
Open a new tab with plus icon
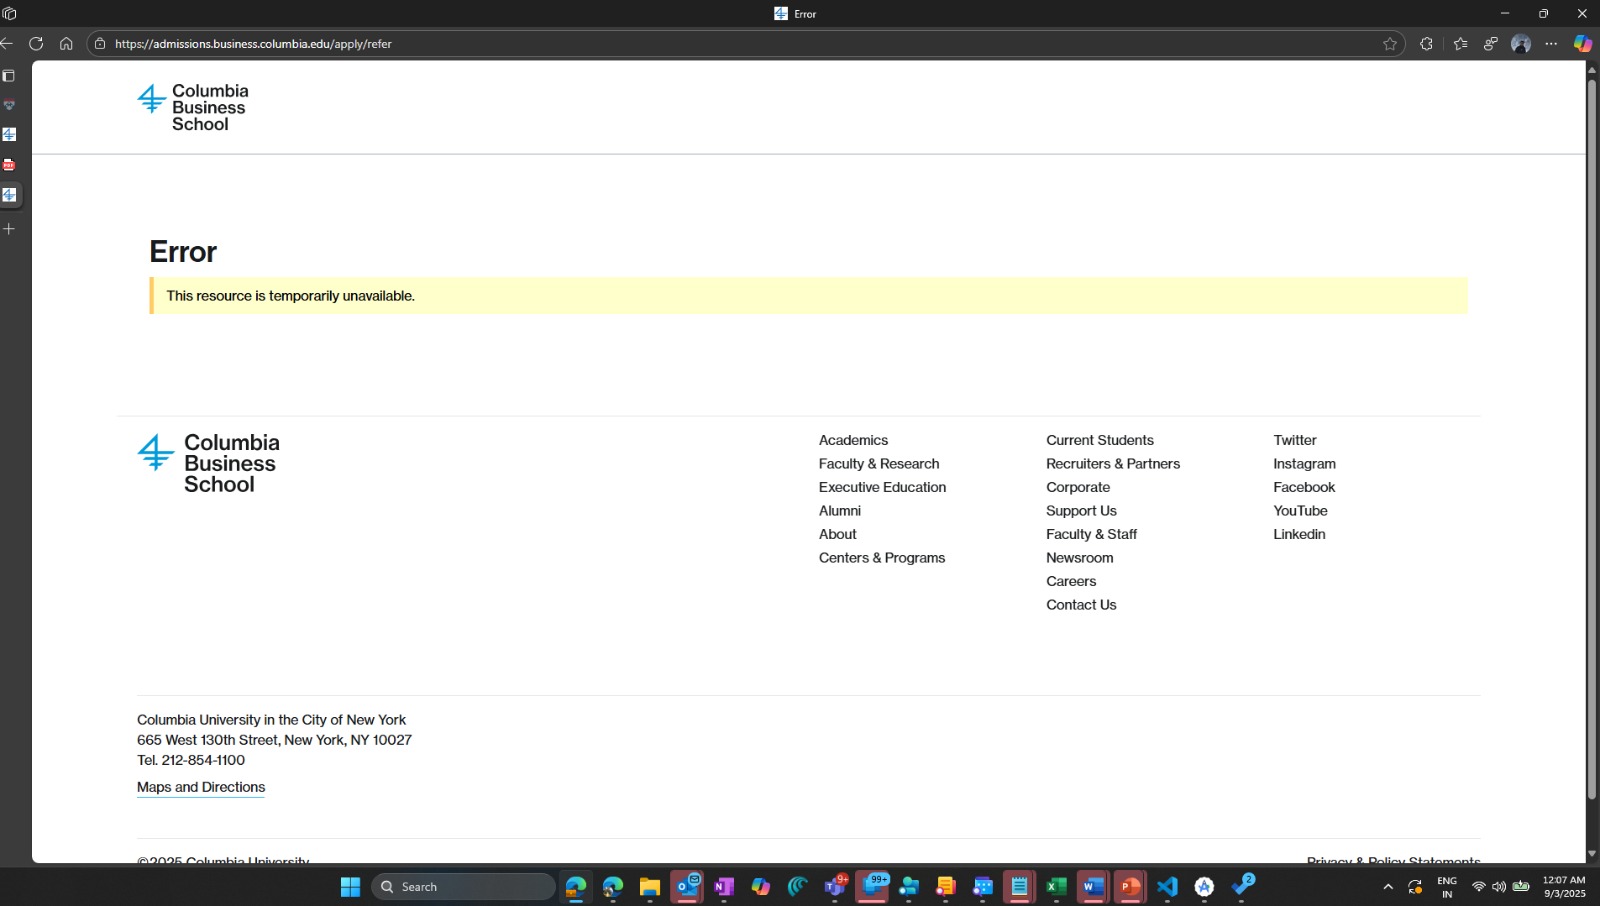(9, 229)
